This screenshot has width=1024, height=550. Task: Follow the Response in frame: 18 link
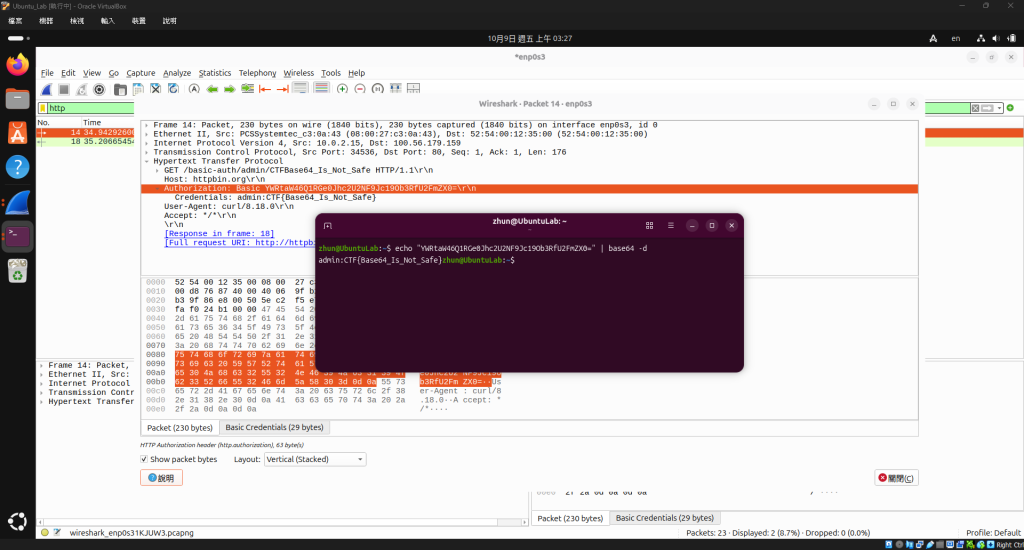tap(219, 234)
